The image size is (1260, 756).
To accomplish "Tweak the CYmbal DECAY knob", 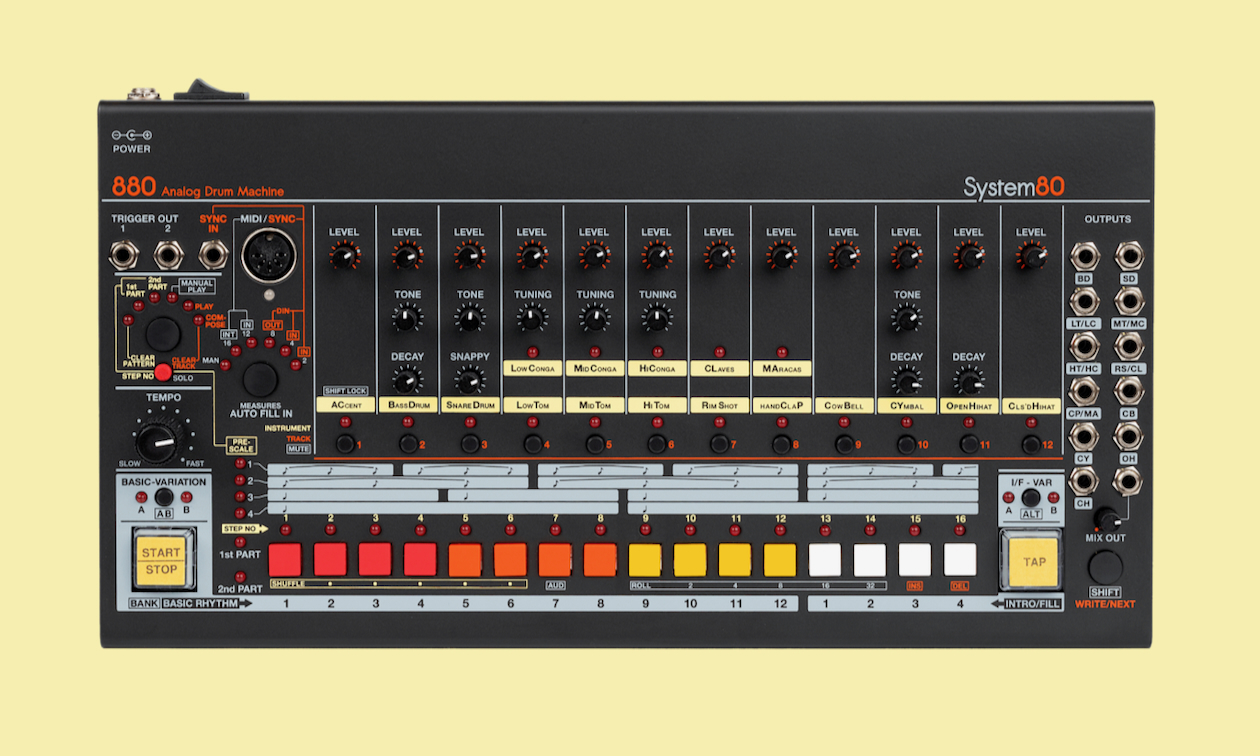I will [x=906, y=382].
